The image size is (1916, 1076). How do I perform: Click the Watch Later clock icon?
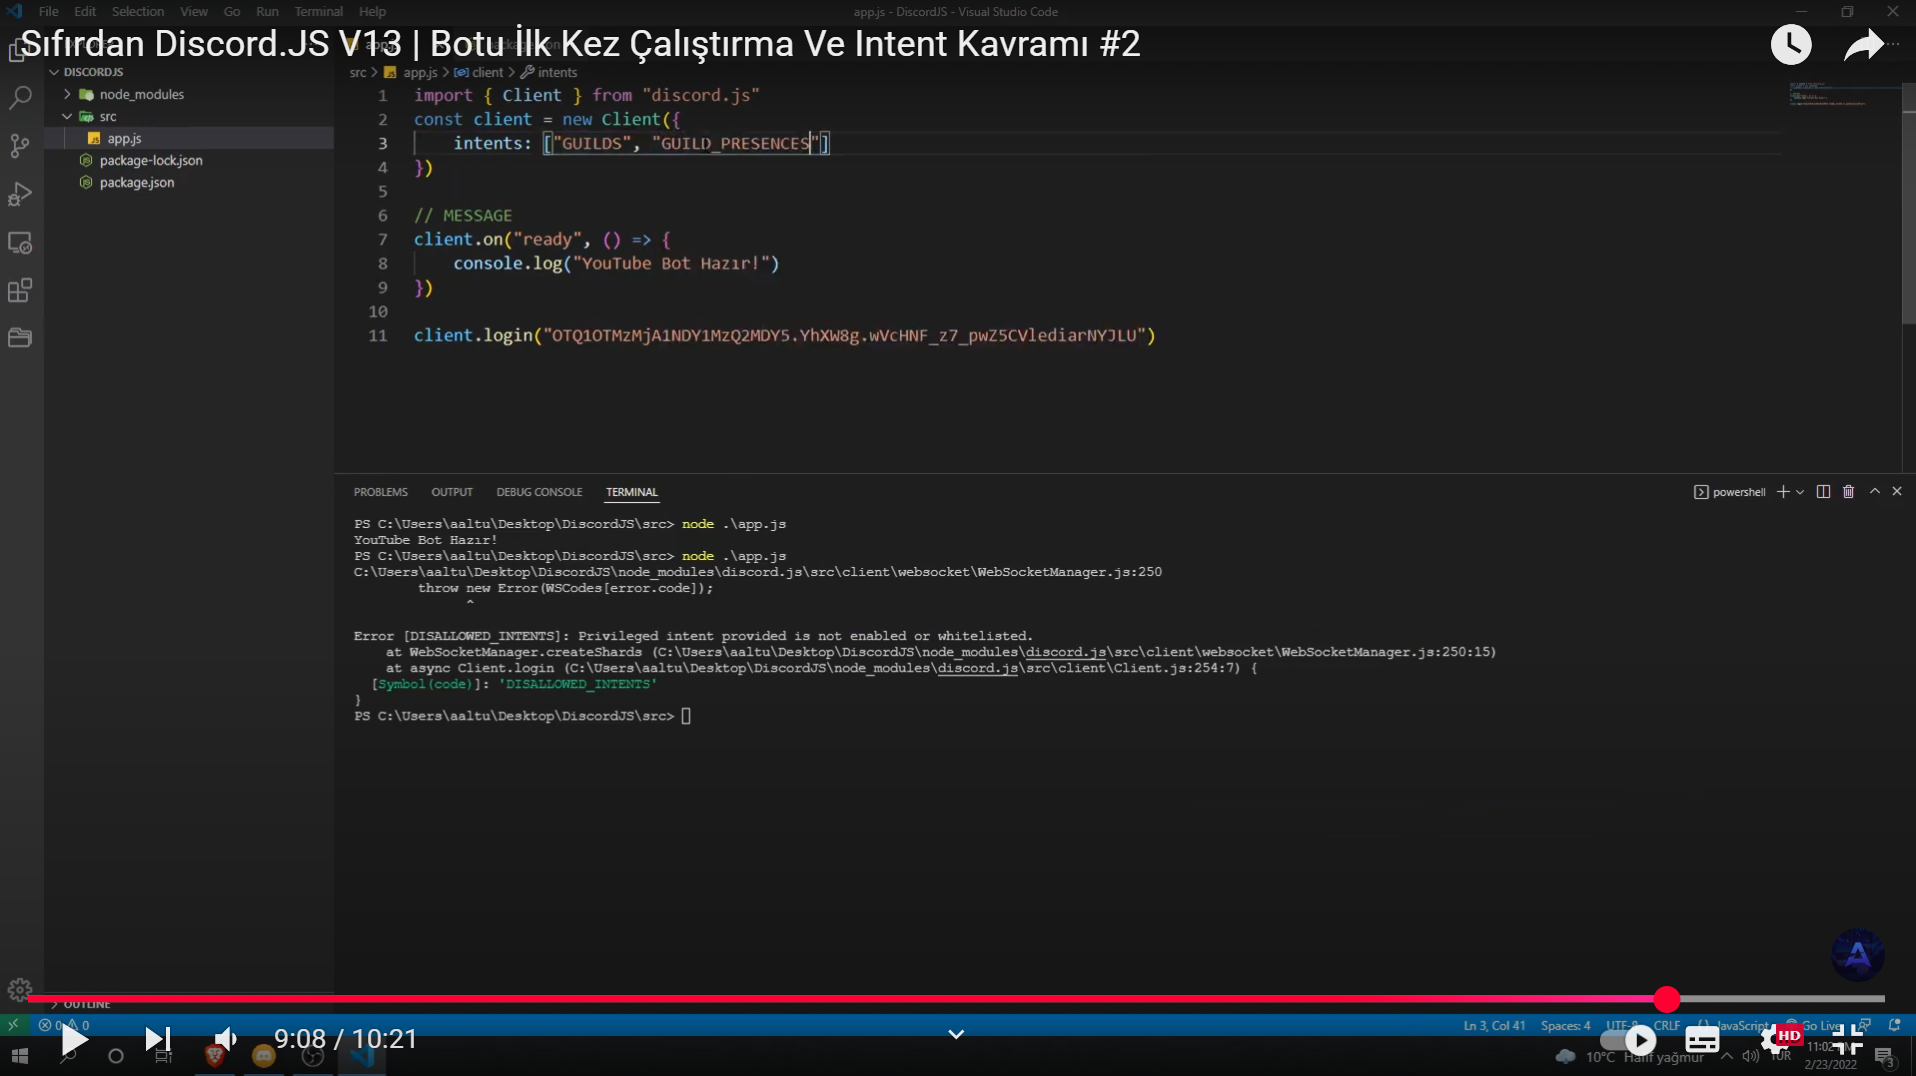coord(1791,45)
